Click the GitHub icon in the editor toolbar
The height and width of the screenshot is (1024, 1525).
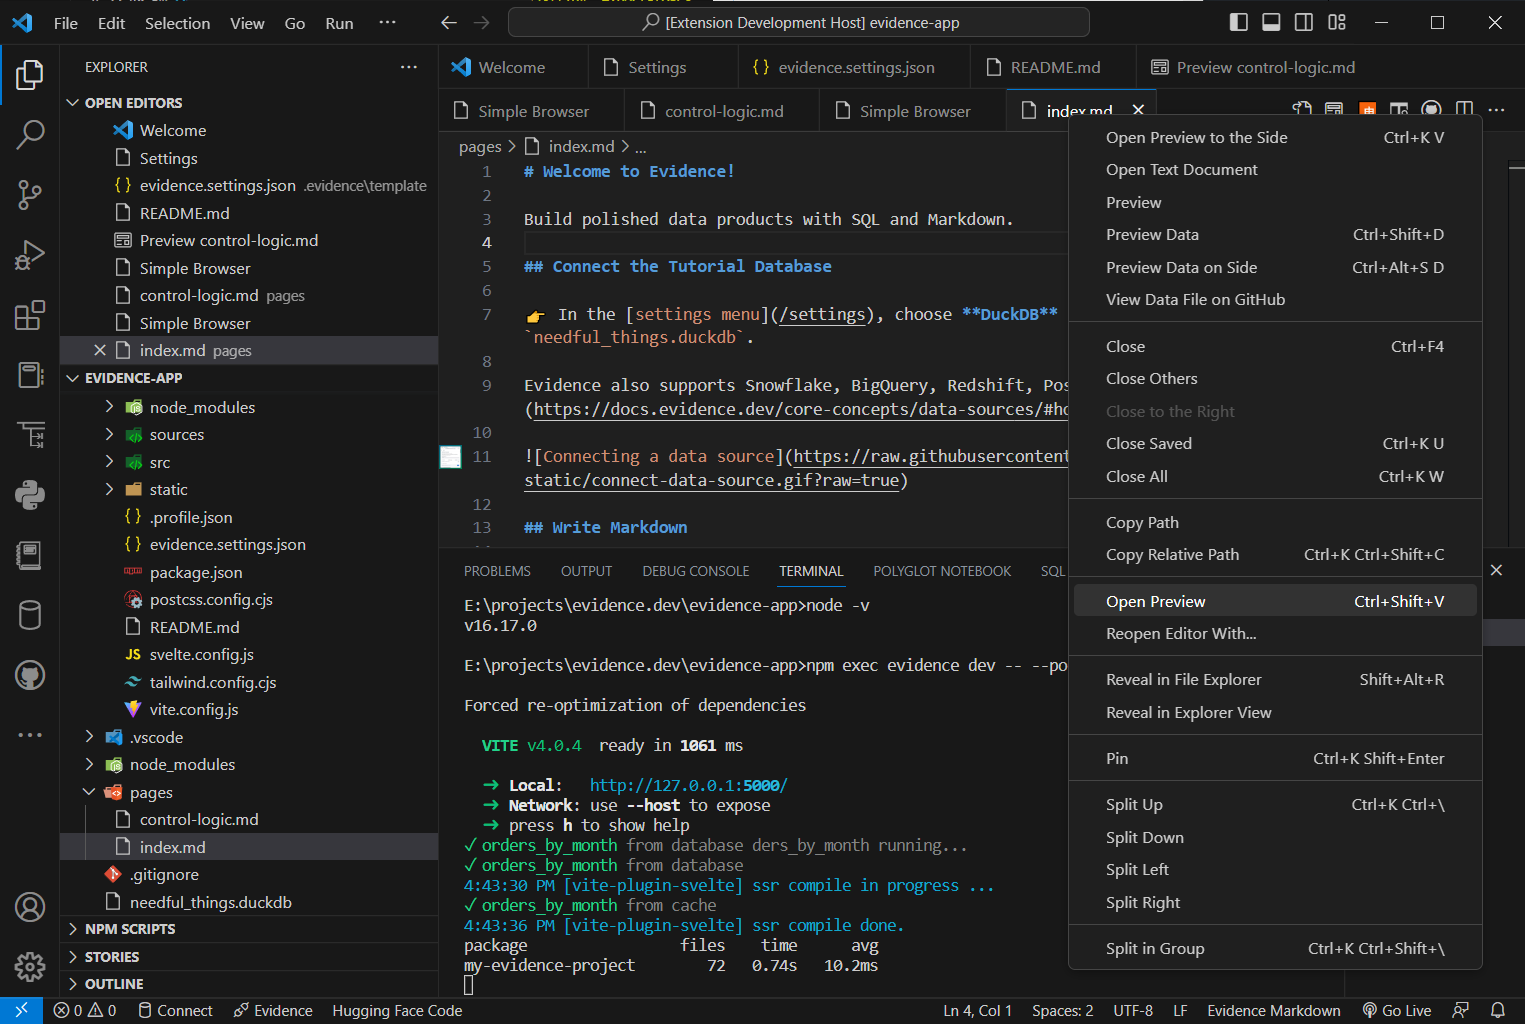point(1430,110)
